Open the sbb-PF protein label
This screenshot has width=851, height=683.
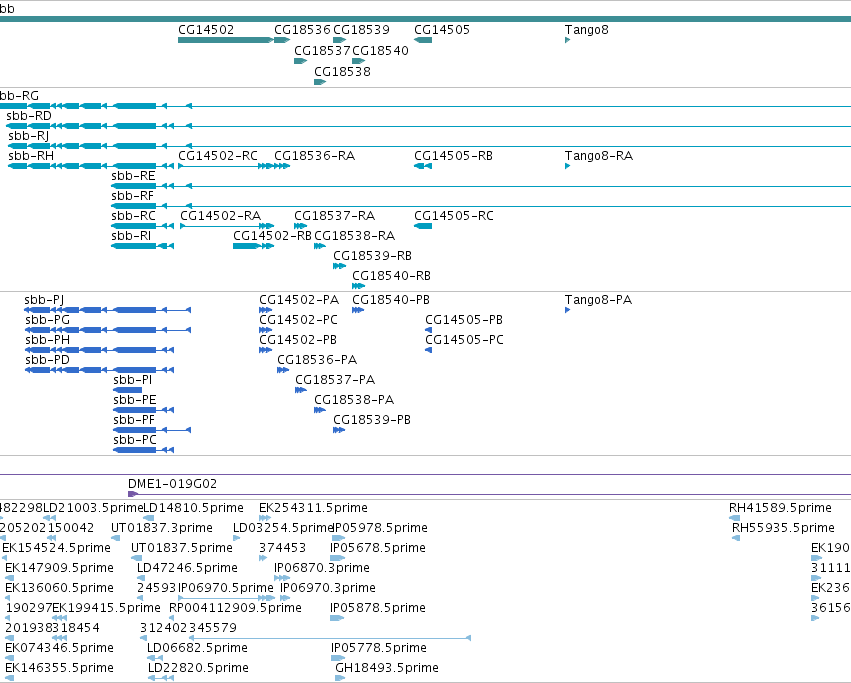click(134, 420)
